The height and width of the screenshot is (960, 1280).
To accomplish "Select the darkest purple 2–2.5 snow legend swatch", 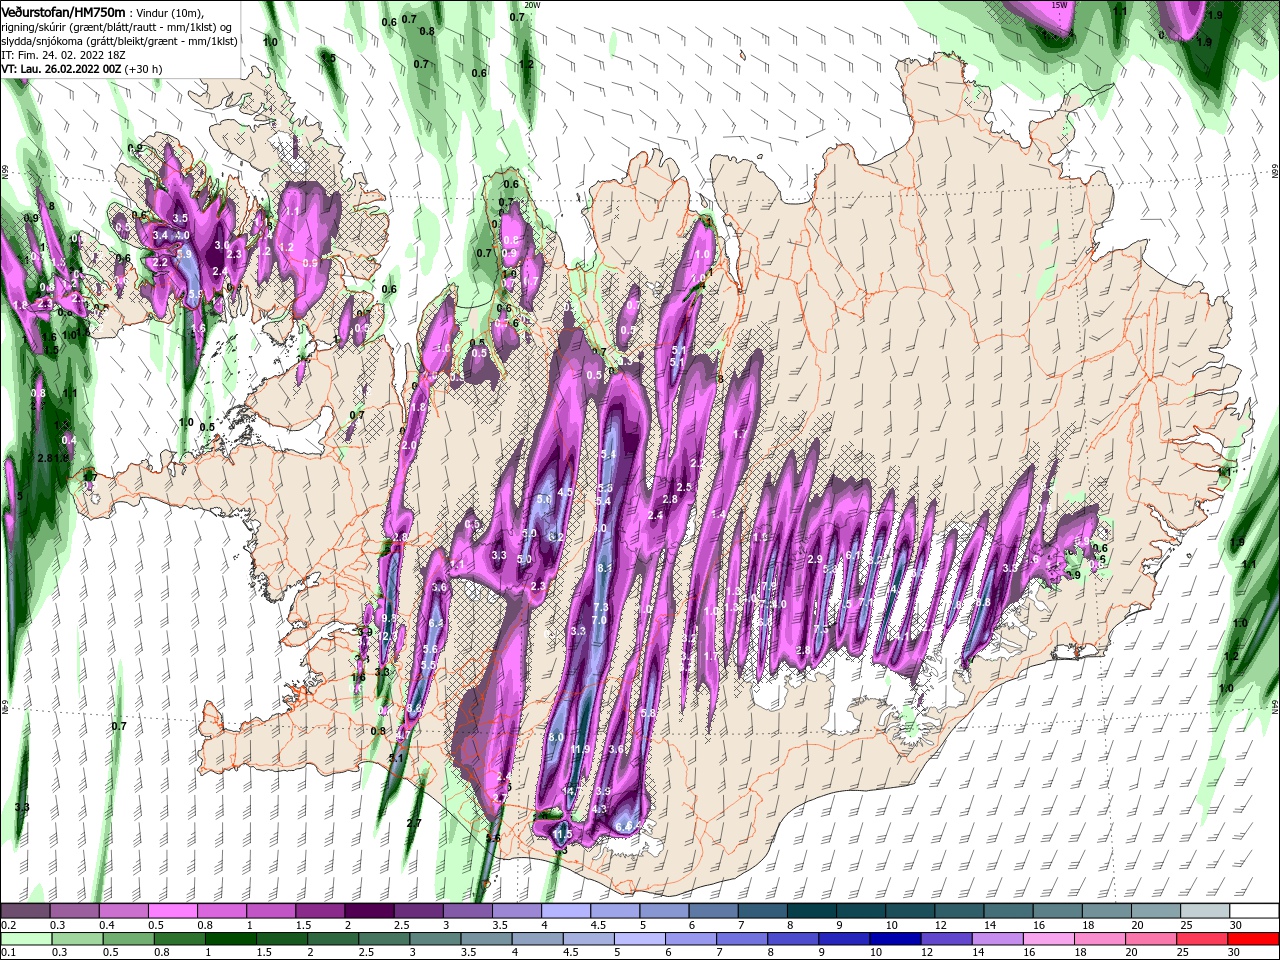I will [x=369, y=911].
